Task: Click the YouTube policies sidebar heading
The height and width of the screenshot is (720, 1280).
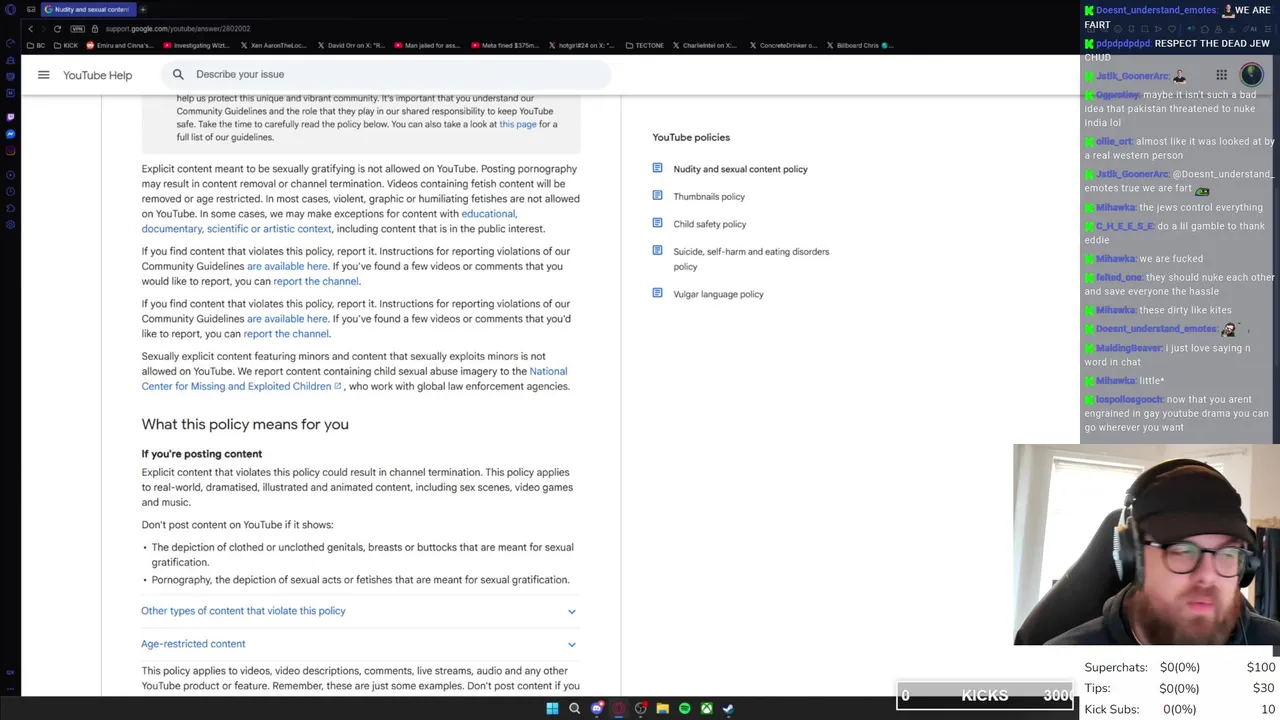Action: tap(691, 137)
